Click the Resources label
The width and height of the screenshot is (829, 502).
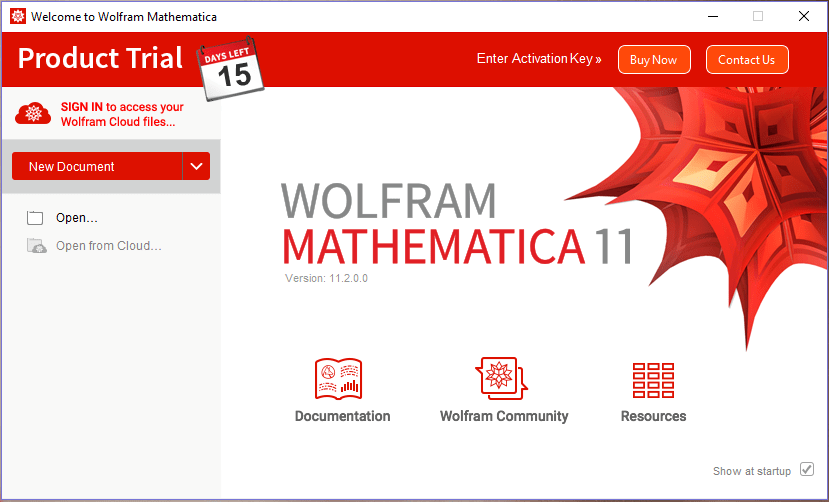click(x=653, y=416)
